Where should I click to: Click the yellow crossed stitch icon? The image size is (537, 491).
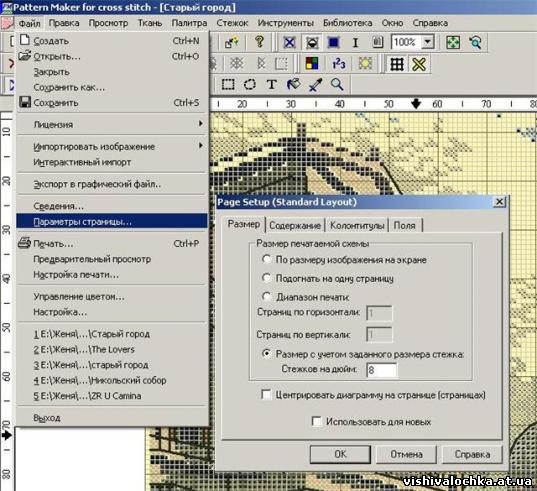click(x=419, y=64)
